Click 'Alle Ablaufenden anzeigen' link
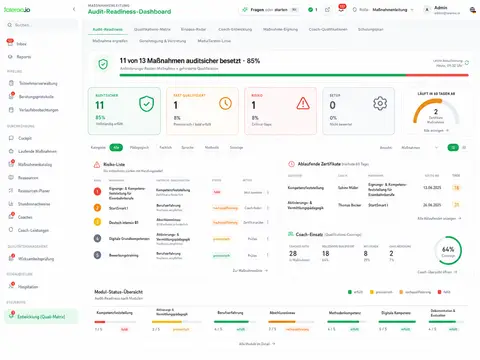 tap(439, 218)
